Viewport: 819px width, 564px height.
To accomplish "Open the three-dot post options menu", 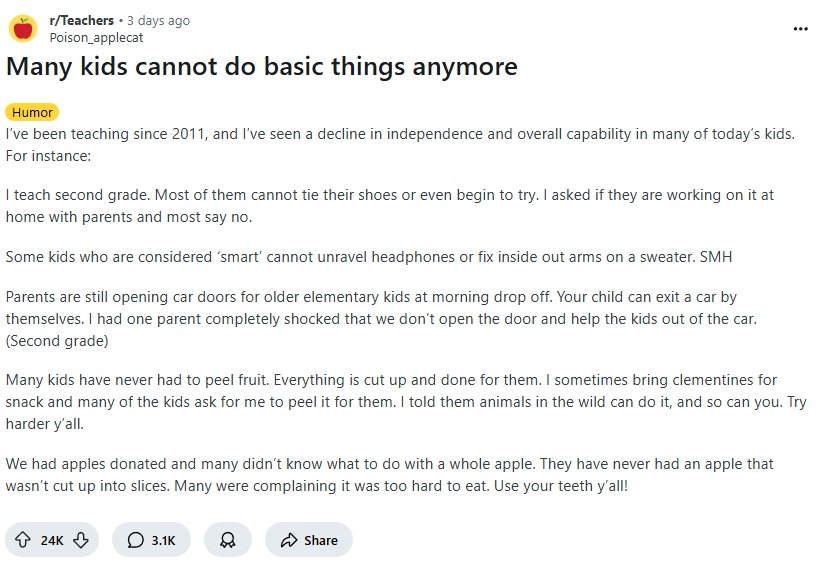I will pos(800,29).
